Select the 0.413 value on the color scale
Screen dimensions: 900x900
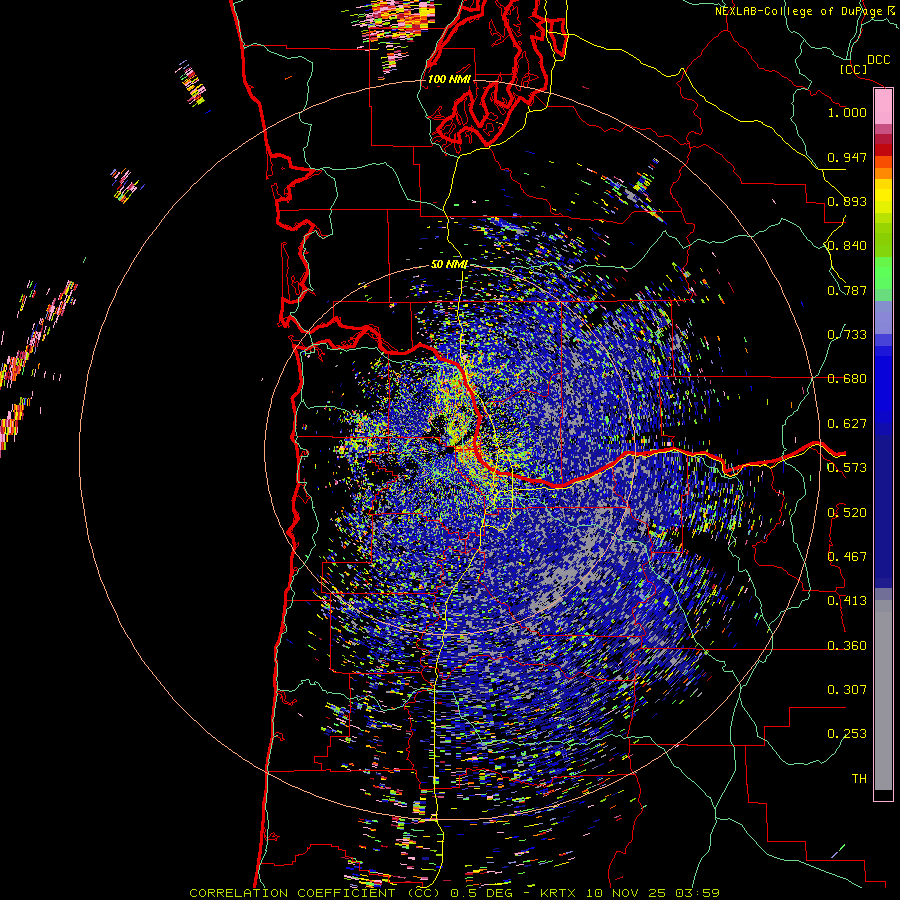click(x=847, y=601)
